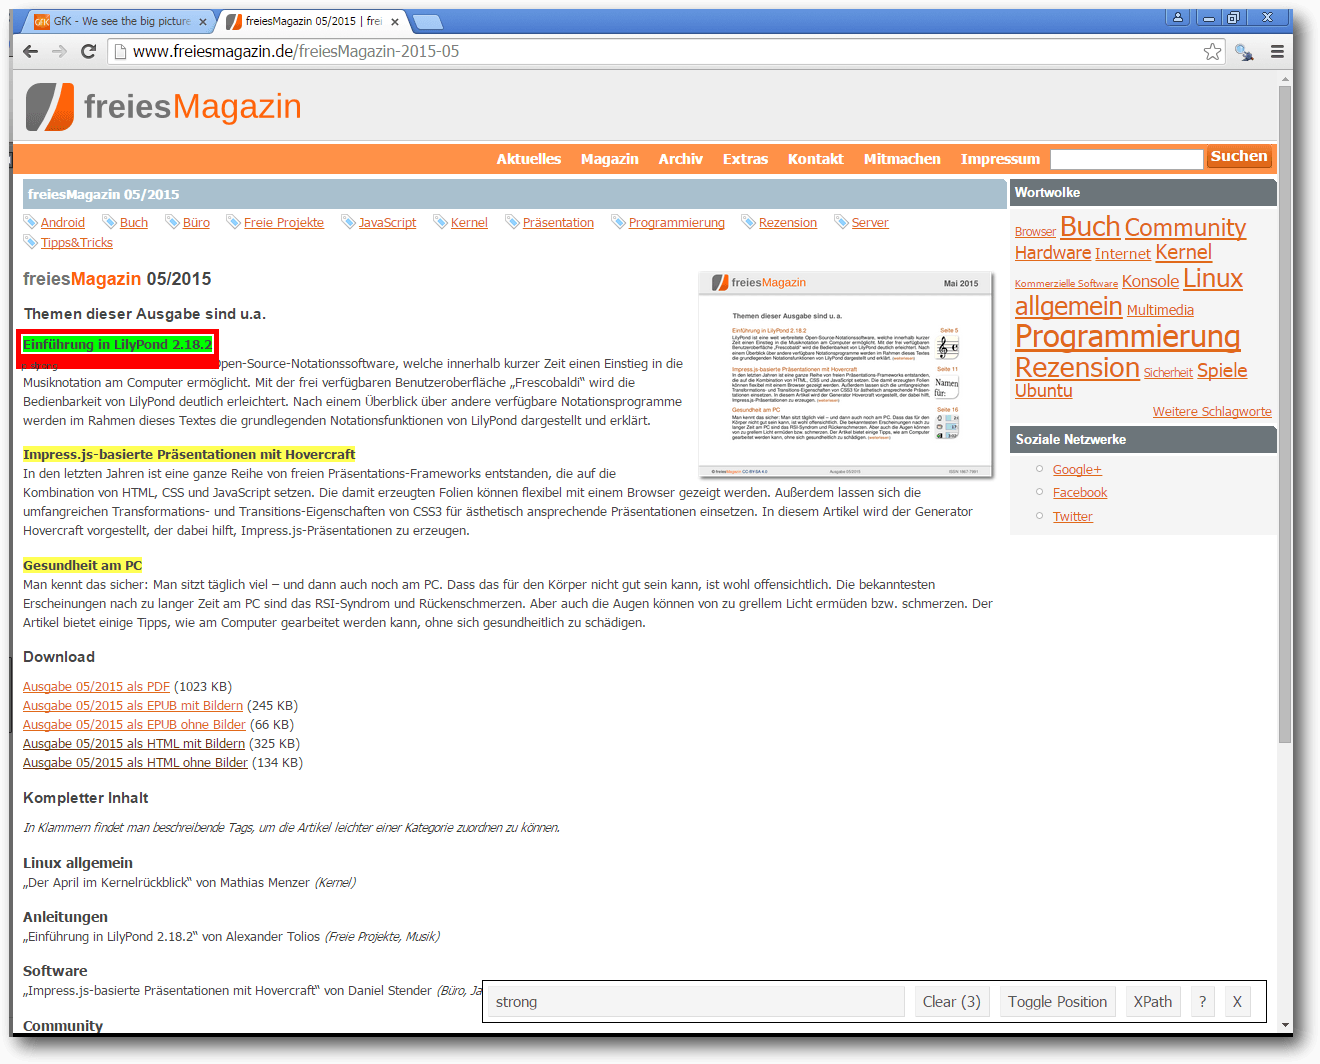Viewport: 1320px width, 1064px height.
Task: Click the browser forward arrow
Action: coord(59,51)
